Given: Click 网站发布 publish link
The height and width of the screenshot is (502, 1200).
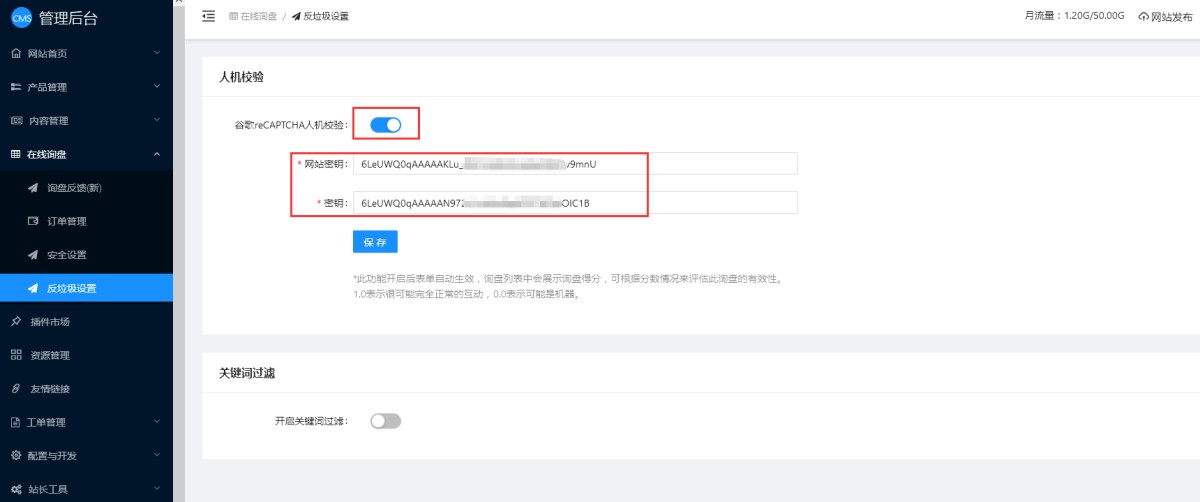Looking at the screenshot, I should click(1165, 17).
